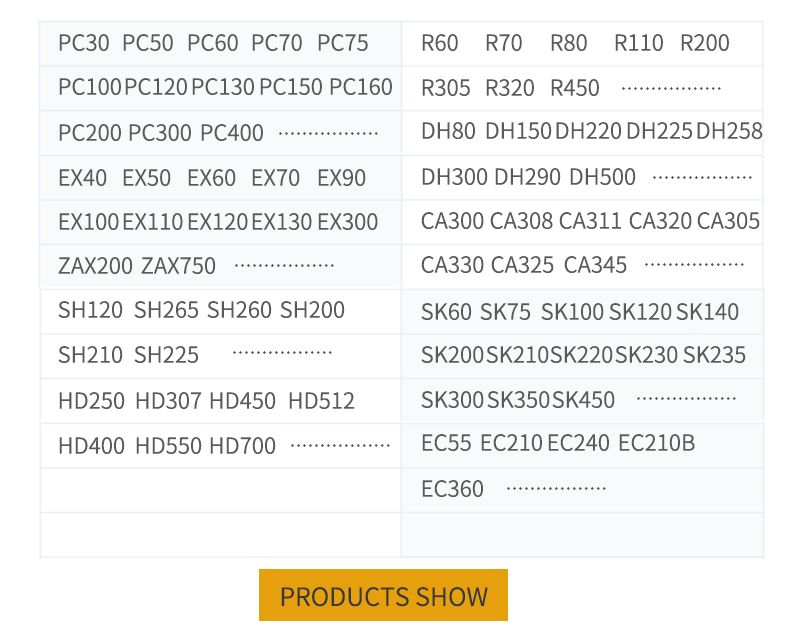Screen dimensions: 800x627
Task: Click the CA300 model label
Action: point(452,221)
